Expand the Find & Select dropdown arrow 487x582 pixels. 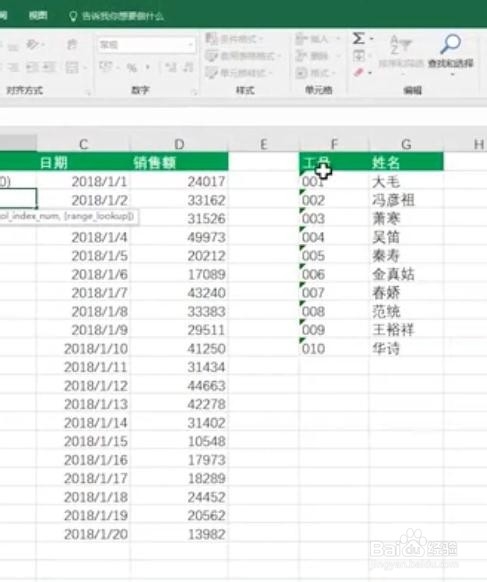(x=452, y=74)
